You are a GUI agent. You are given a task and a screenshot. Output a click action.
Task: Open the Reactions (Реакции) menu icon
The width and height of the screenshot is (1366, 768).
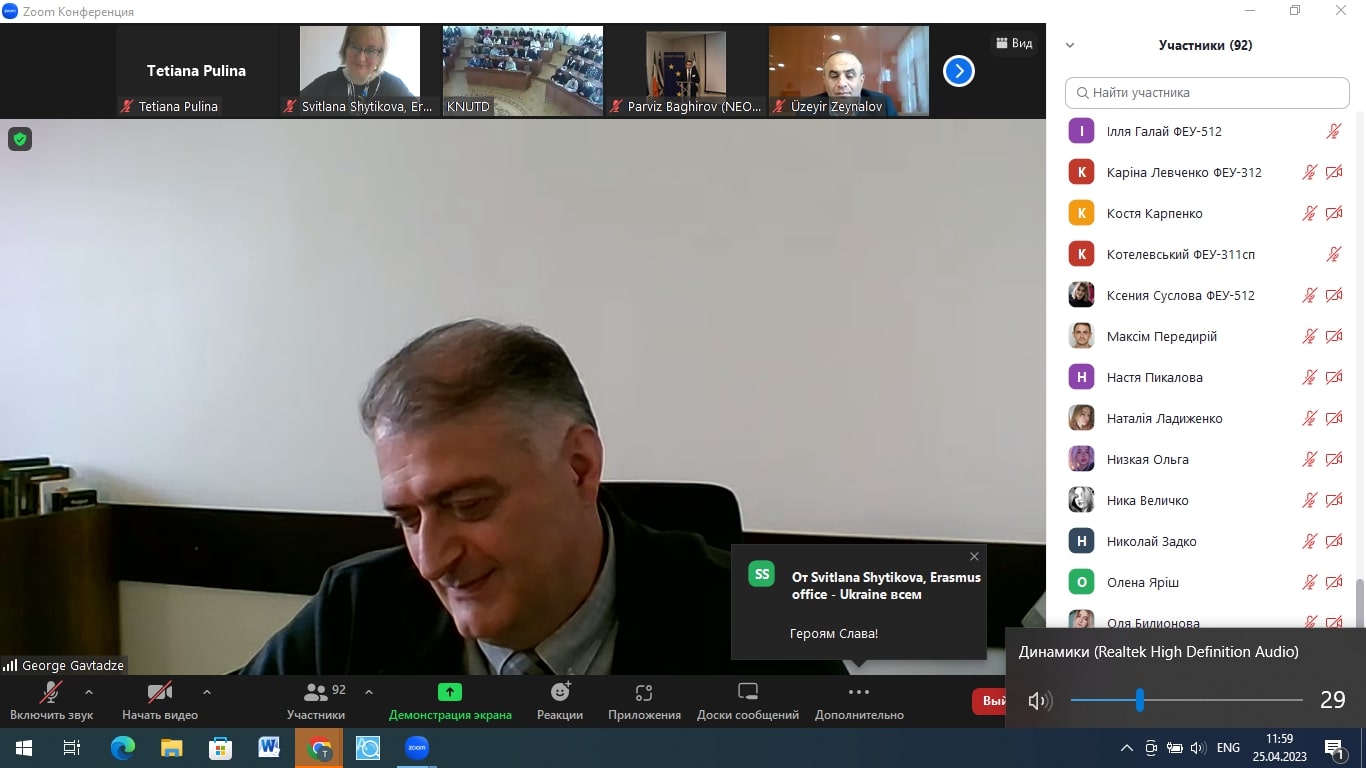coord(560,692)
